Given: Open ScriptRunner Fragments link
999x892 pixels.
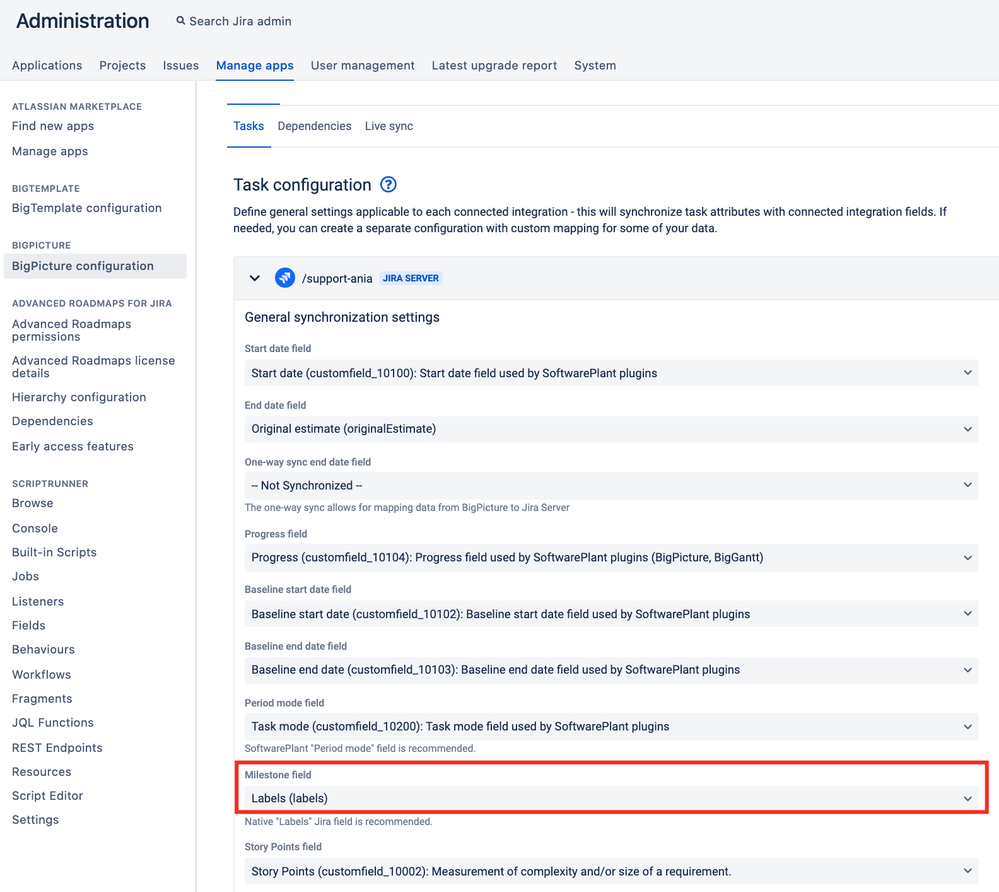Looking at the screenshot, I should coord(42,698).
